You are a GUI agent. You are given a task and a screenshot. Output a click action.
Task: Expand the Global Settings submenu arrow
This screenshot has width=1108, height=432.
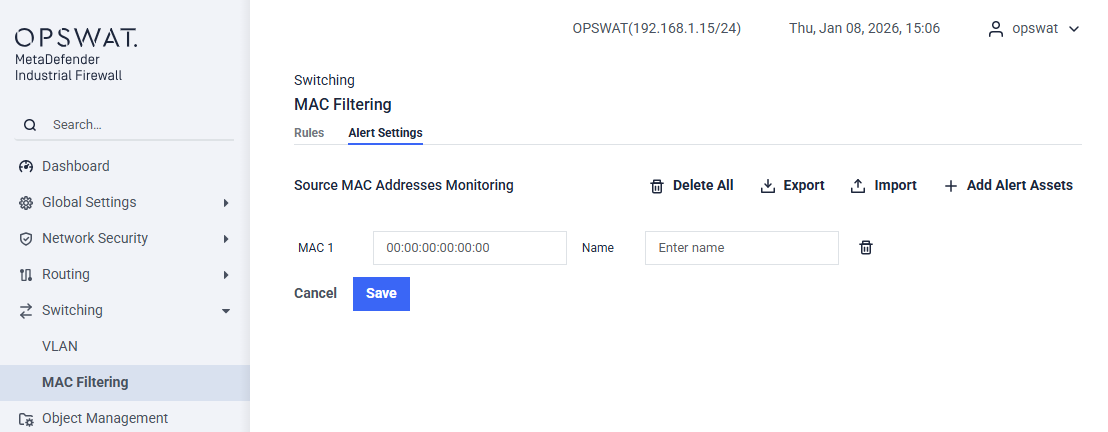[x=226, y=203]
